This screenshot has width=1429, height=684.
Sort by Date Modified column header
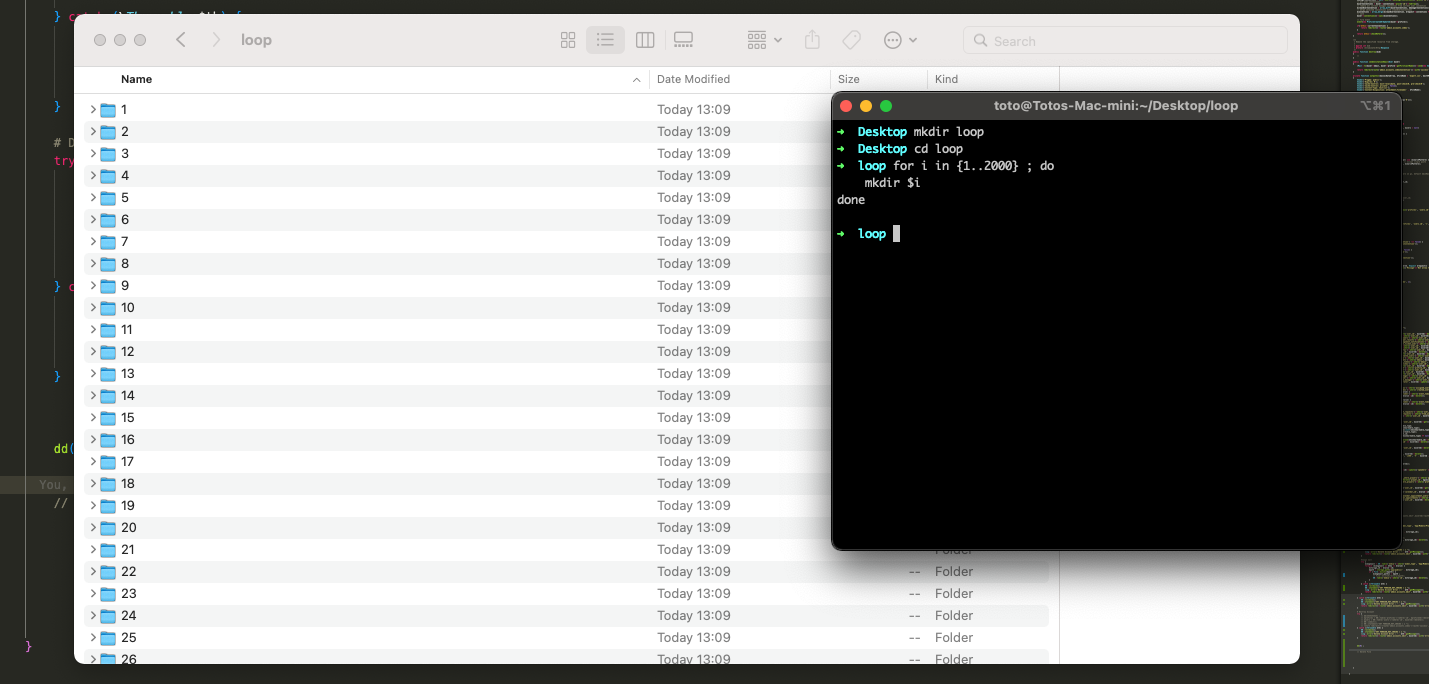[x=693, y=79]
